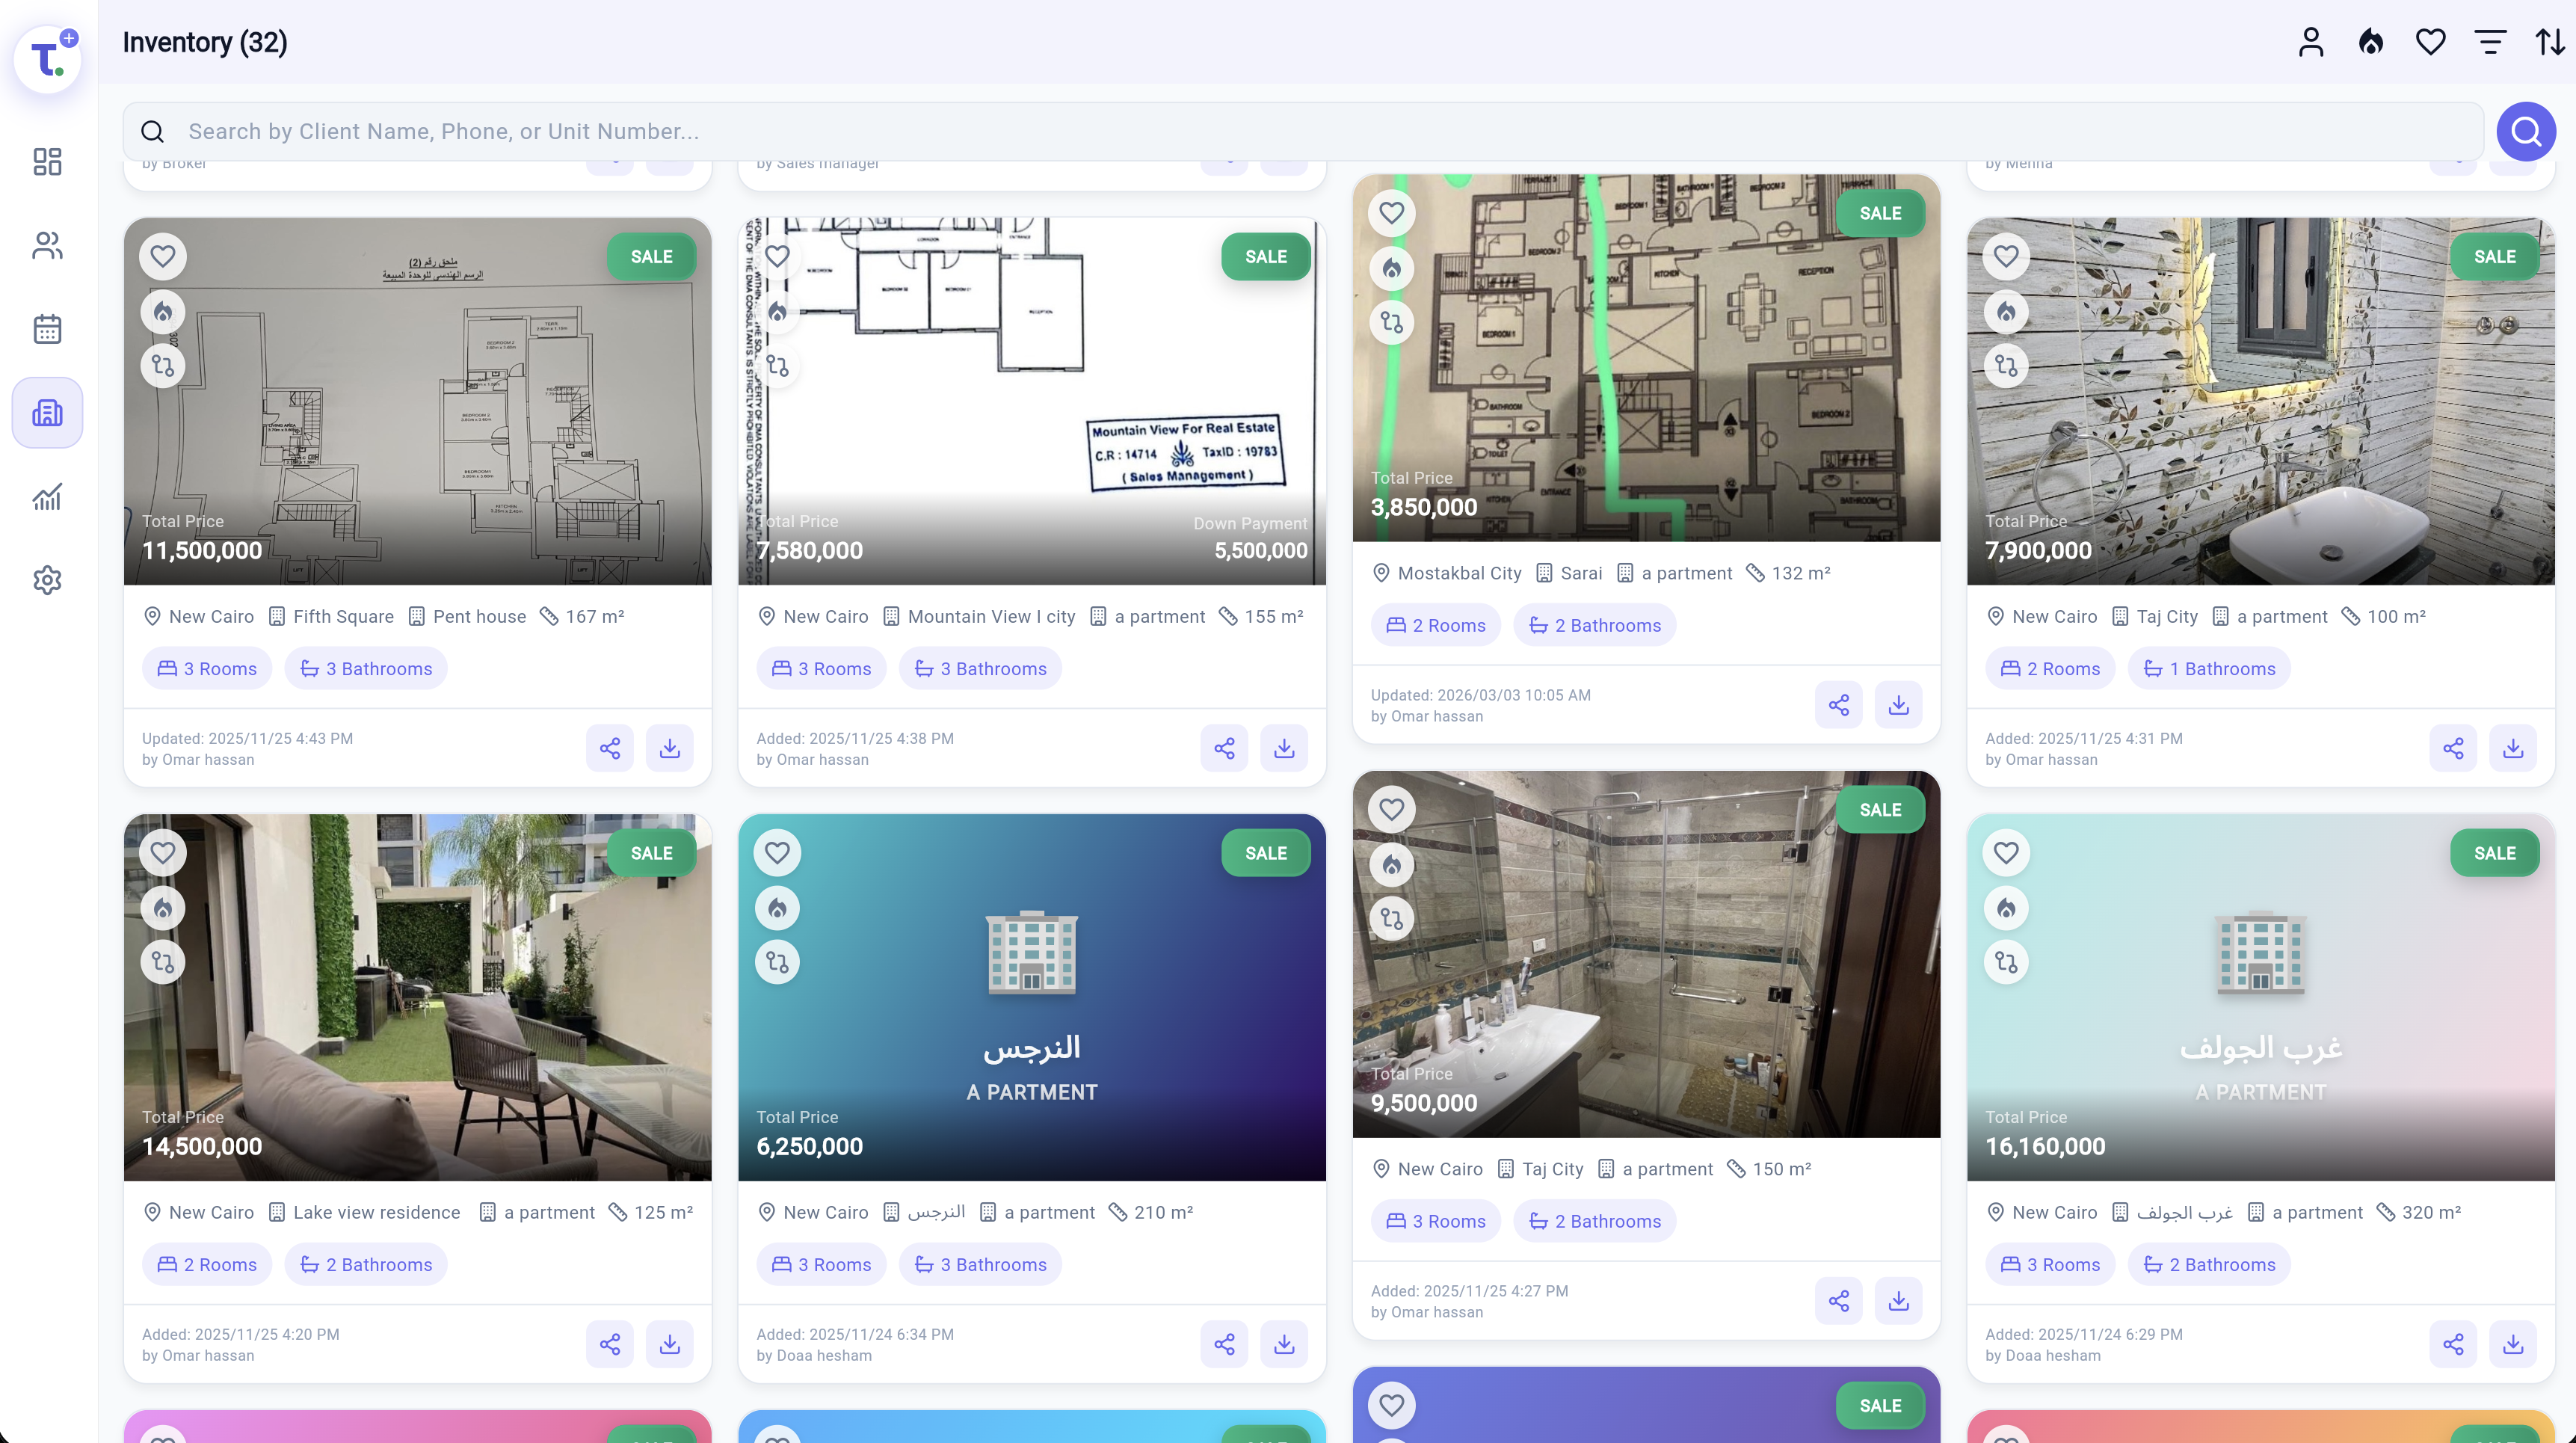Click the flame hot-listings icon in header
Screen dimensions: 2576x1443
[2371, 42]
